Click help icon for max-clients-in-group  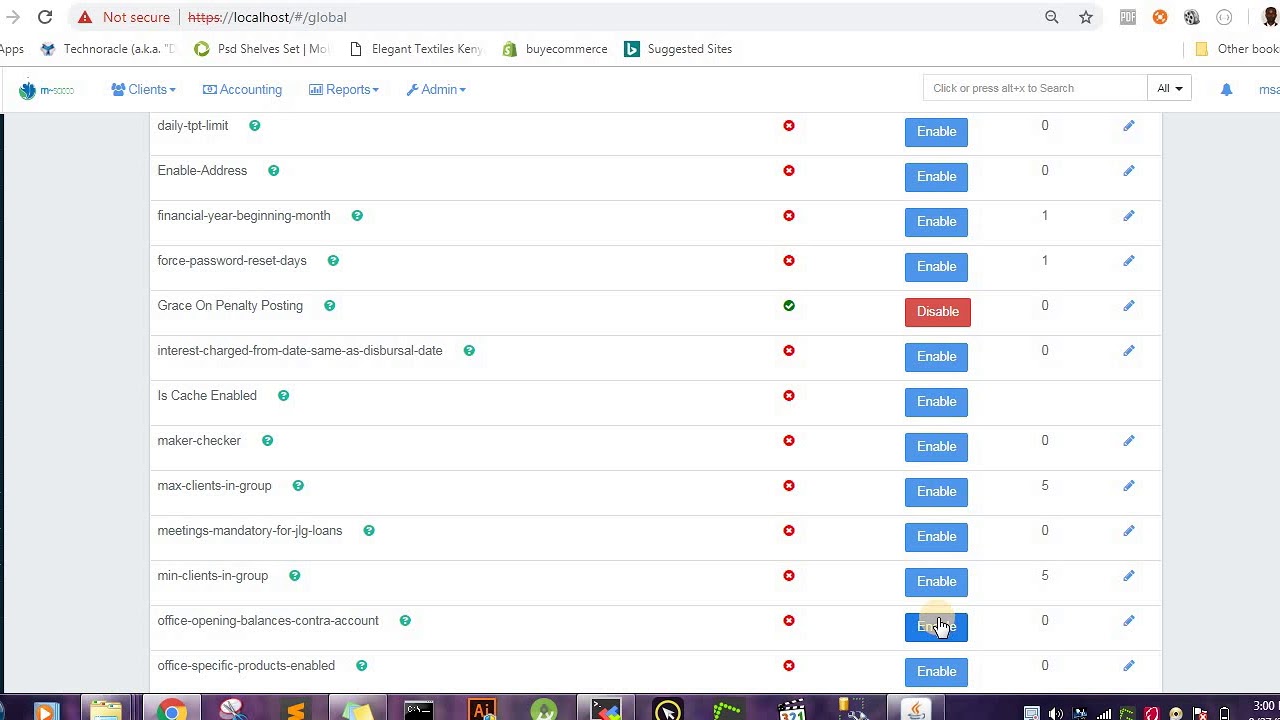pos(298,486)
